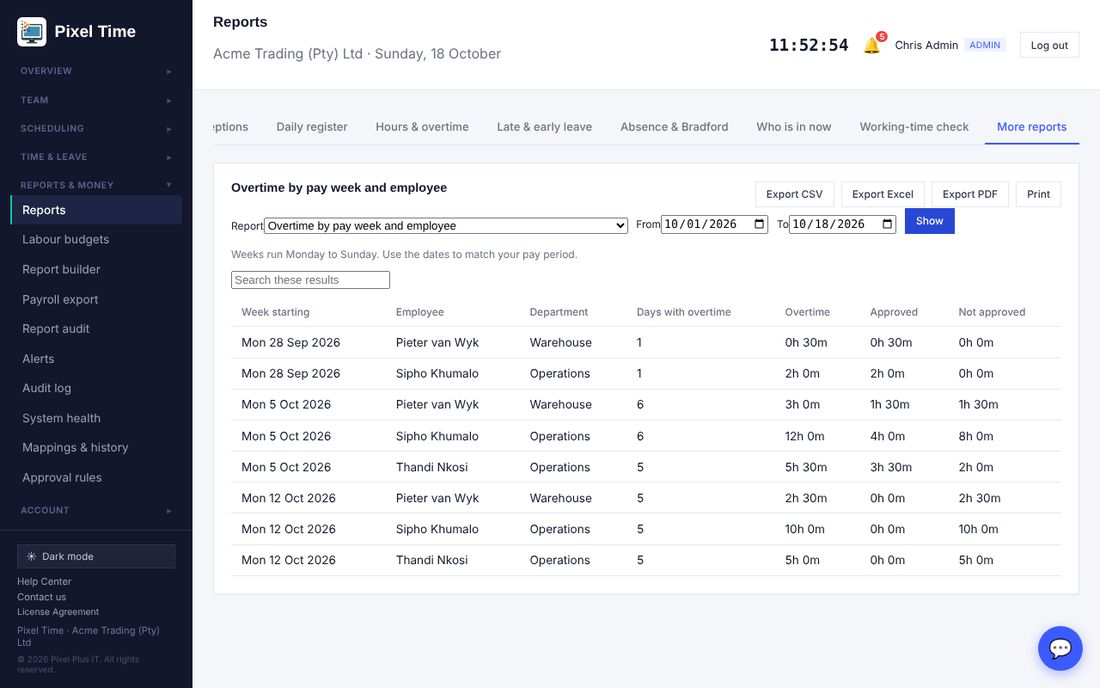Select the More reports tab
The width and height of the screenshot is (1100, 688).
pyautogui.click(x=1031, y=127)
